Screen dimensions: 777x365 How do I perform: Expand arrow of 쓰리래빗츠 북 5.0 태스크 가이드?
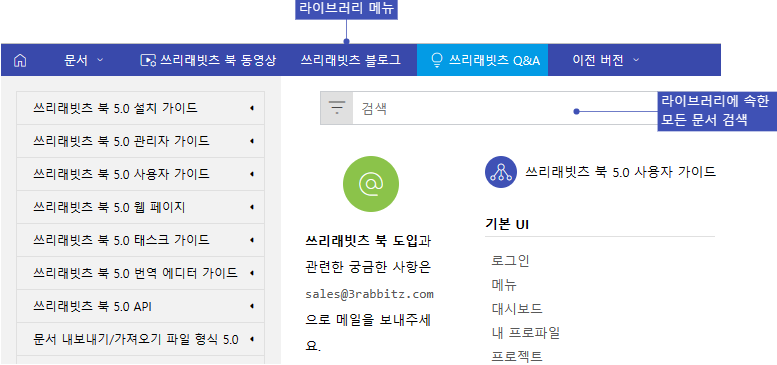click(252, 240)
